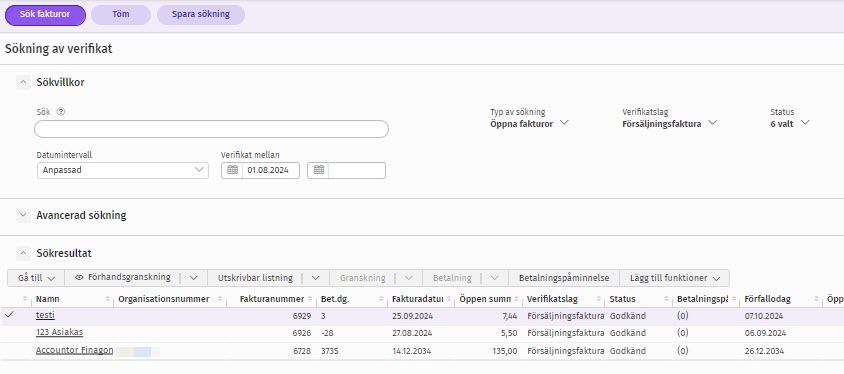This screenshot has width=844, height=374.
Task: Open Status 6 valt dropdown
Action: [x=790, y=124]
